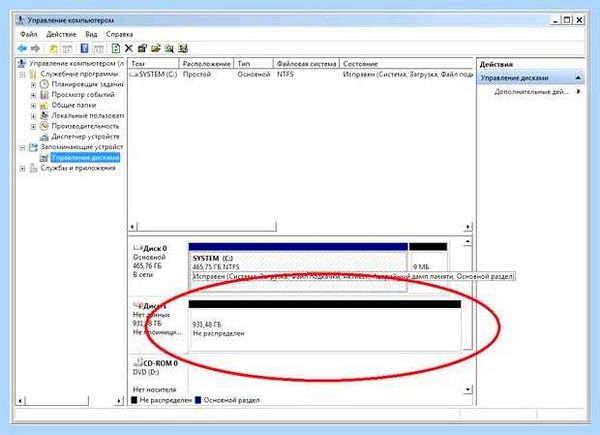Collapse Управление дисками actions section arrow
The width and height of the screenshot is (600, 435).
pos(578,78)
